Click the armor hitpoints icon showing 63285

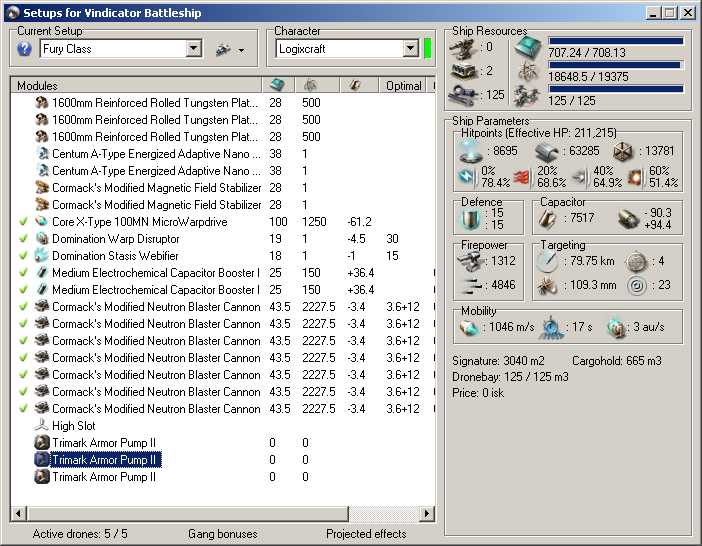[547, 151]
